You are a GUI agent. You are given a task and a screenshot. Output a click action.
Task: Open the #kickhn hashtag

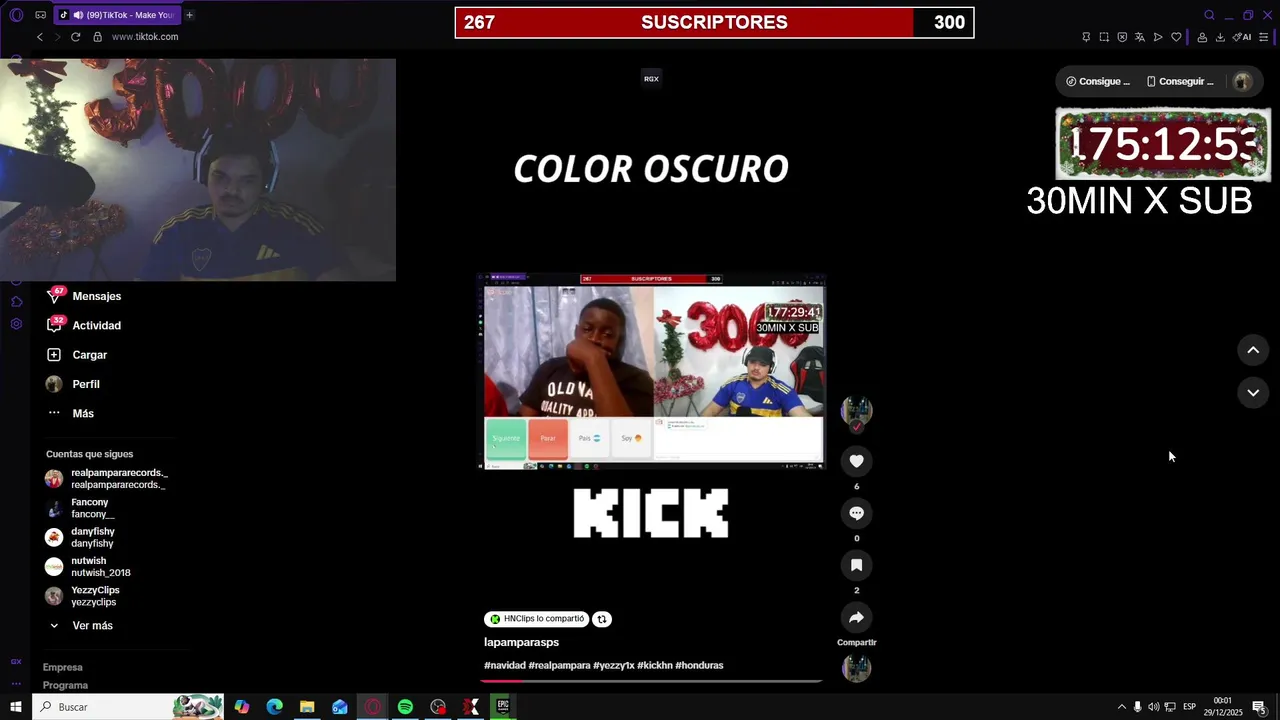pos(654,665)
